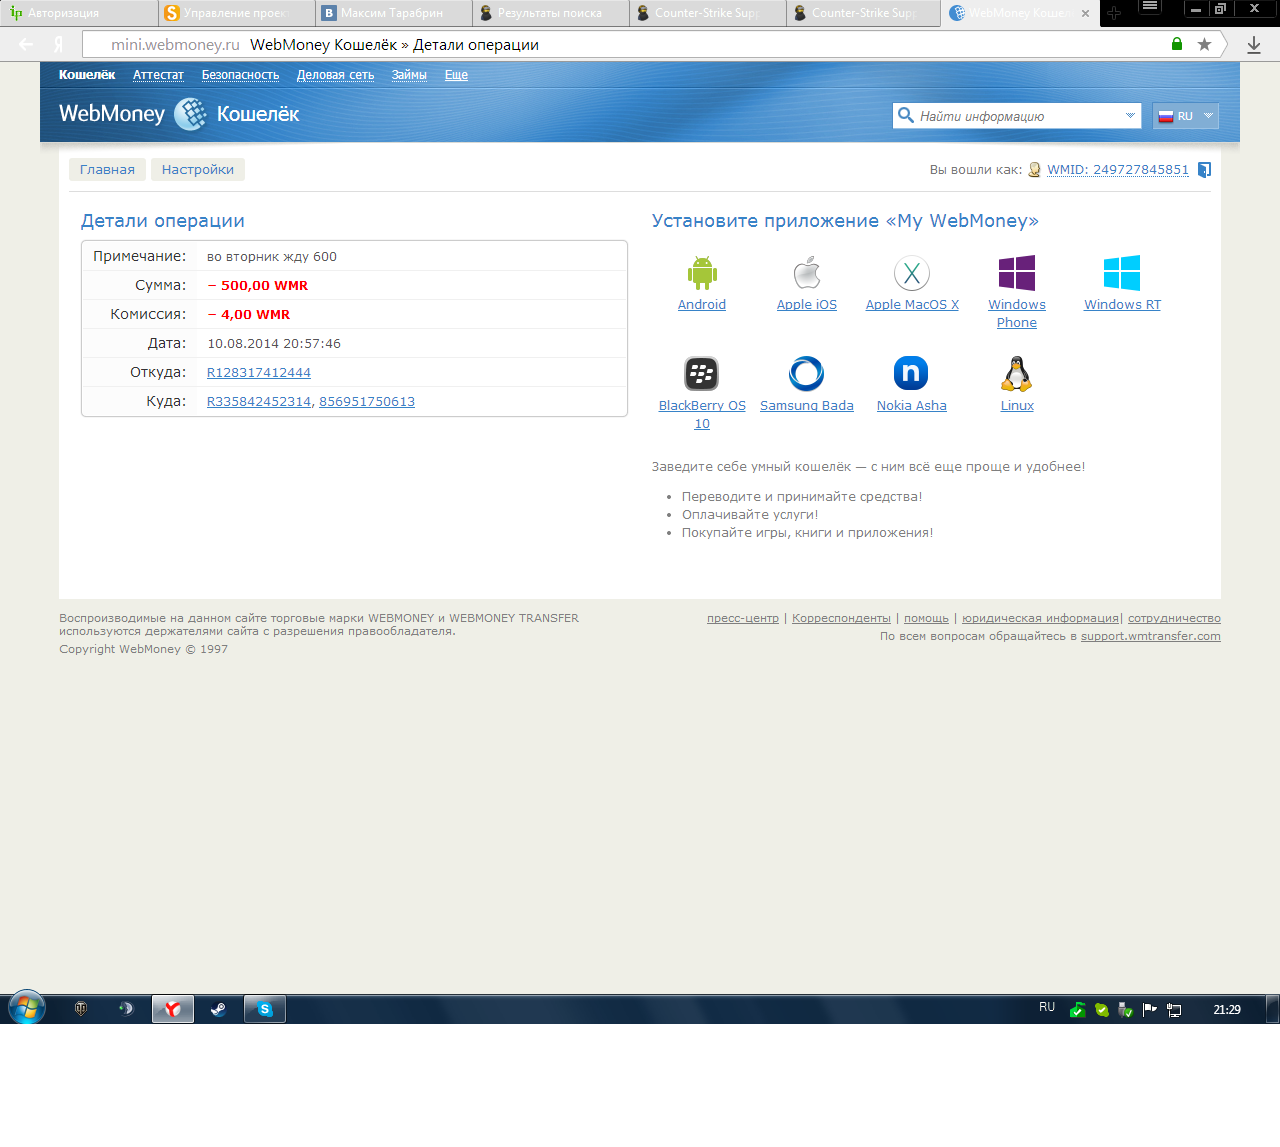Click the green padlock icon
The height and width of the screenshot is (1147, 1280).
1177,44
